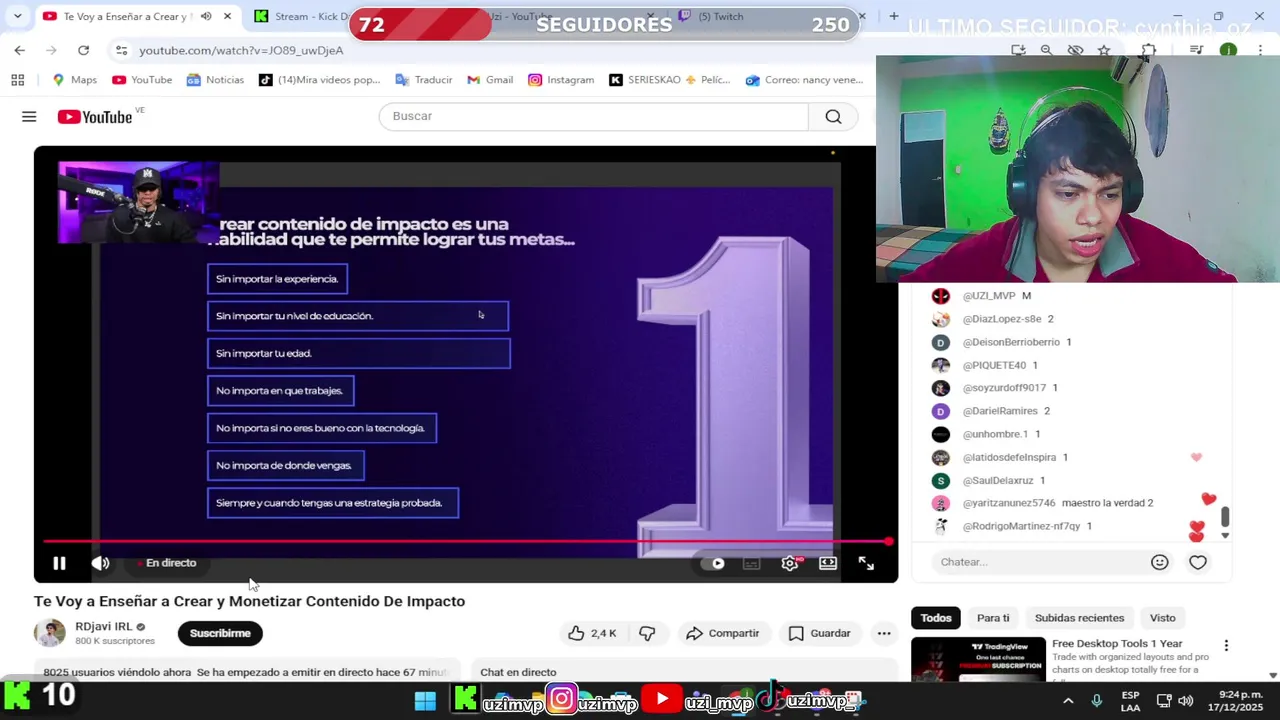Subscribe with the Suscribirme button
This screenshot has height=720, width=1280.
[x=220, y=633]
